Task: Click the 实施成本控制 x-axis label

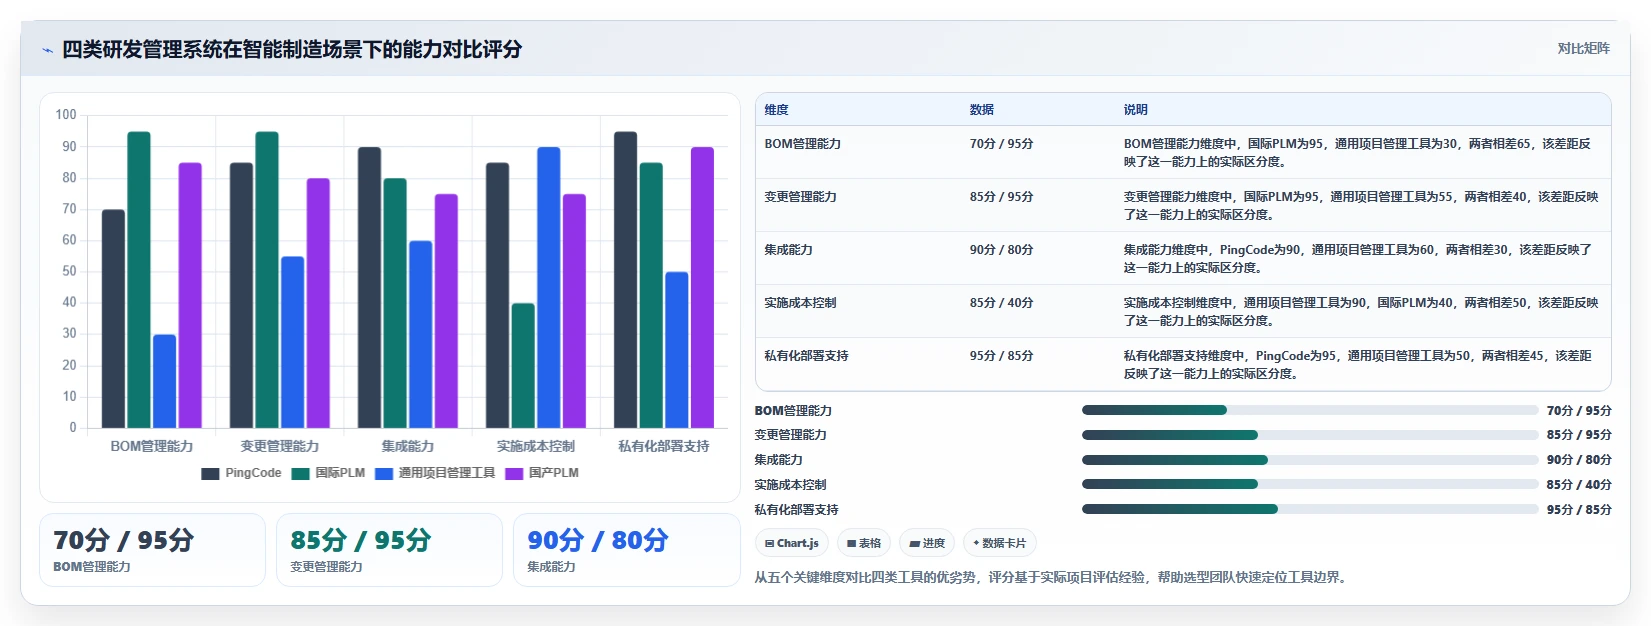Action: pos(536,446)
